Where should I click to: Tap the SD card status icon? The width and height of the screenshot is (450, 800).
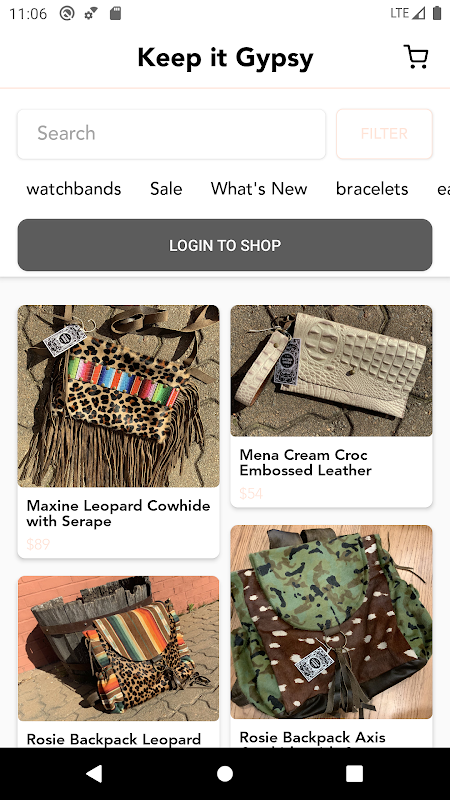point(116,13)
